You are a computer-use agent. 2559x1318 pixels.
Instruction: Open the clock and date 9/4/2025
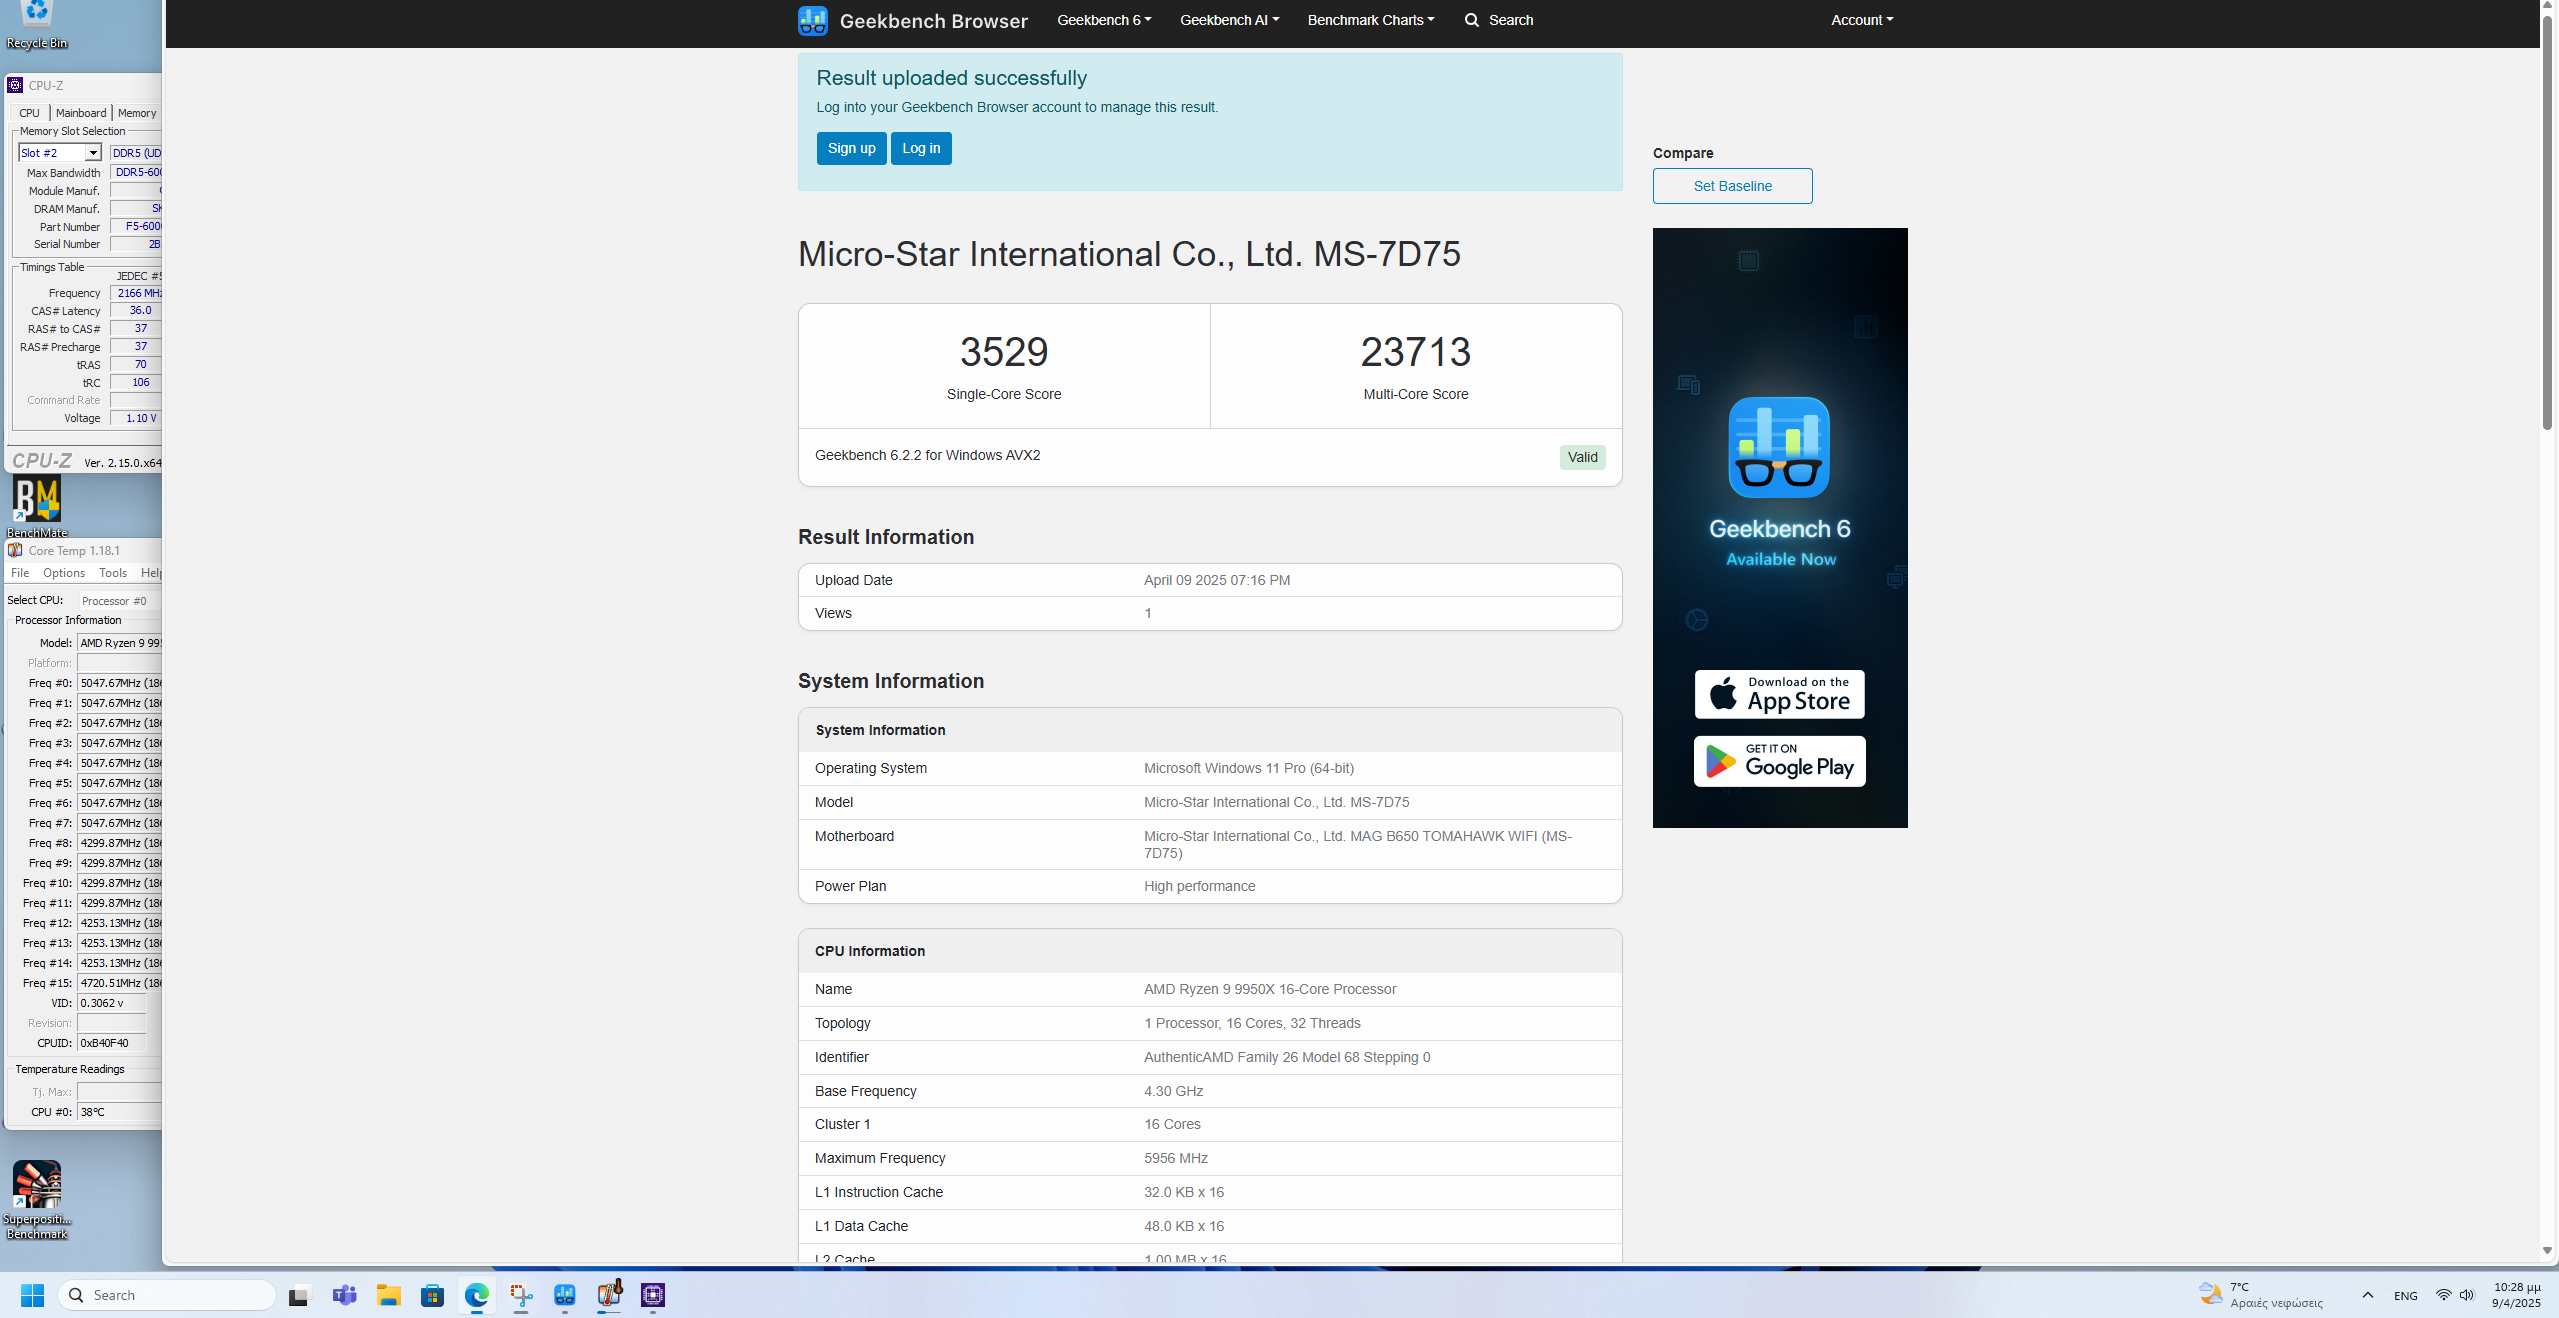click(x=2516, y=1295)
